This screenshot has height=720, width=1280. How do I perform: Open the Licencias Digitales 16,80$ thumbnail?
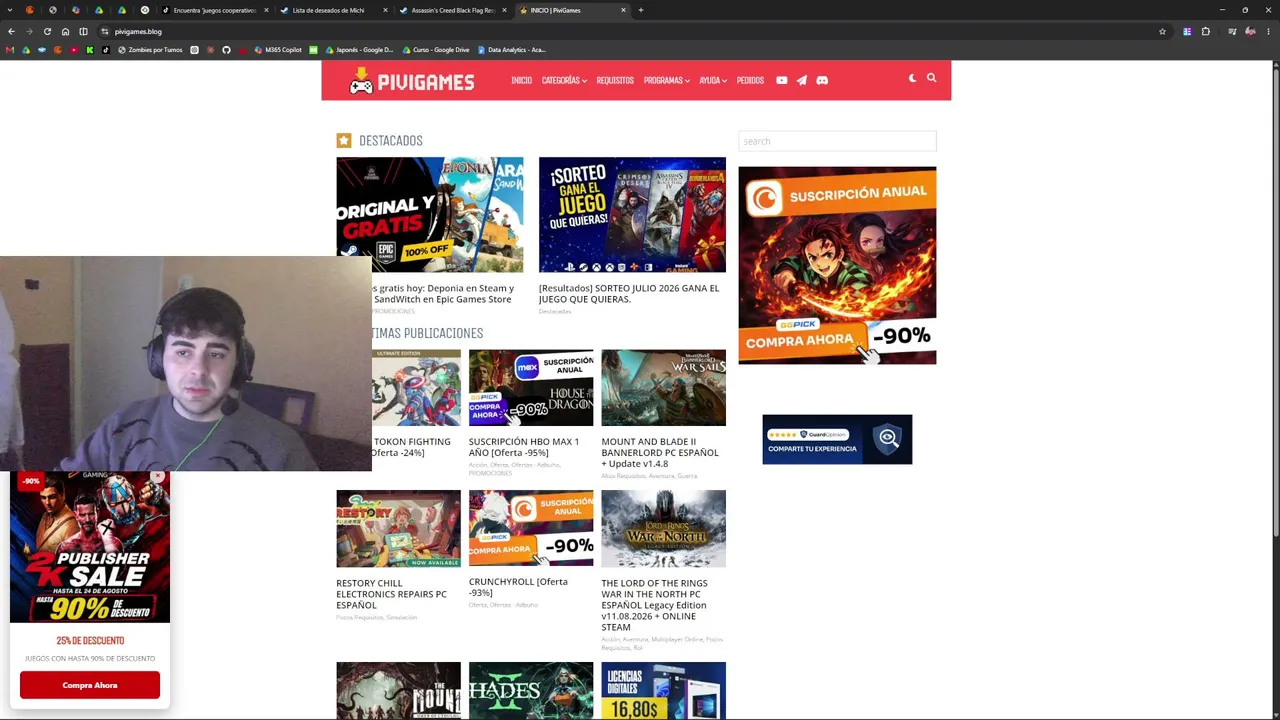pyautogui.click(x=663, y=690)
